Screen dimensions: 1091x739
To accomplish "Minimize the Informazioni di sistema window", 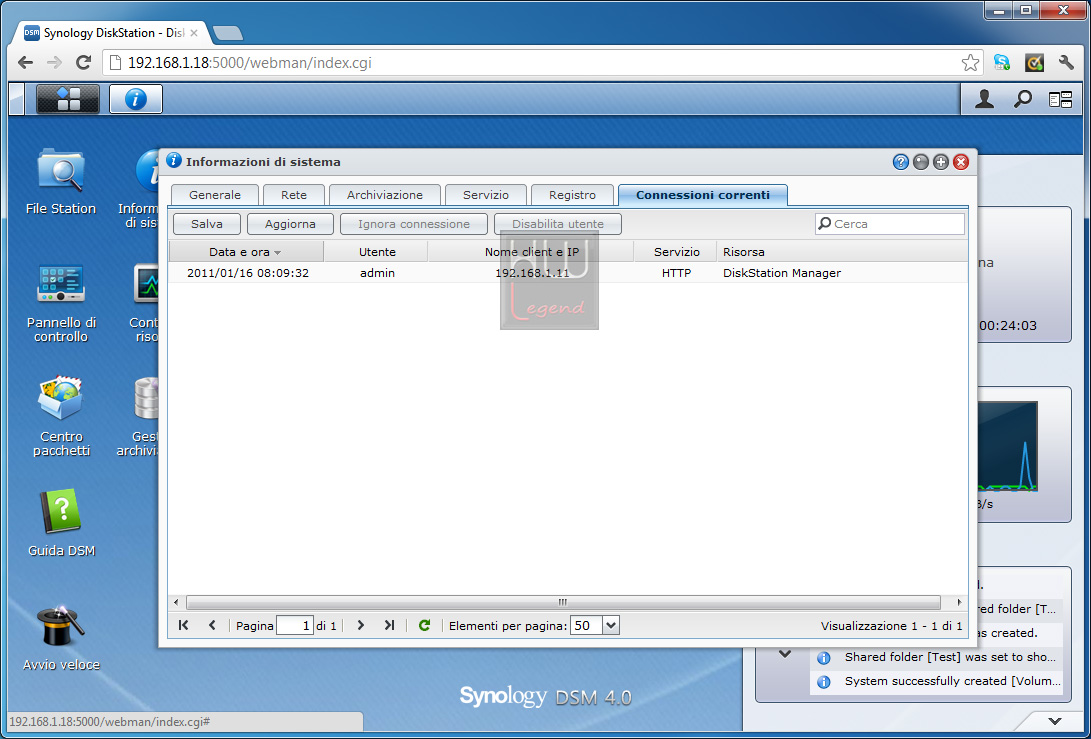I will pos(921,162).
